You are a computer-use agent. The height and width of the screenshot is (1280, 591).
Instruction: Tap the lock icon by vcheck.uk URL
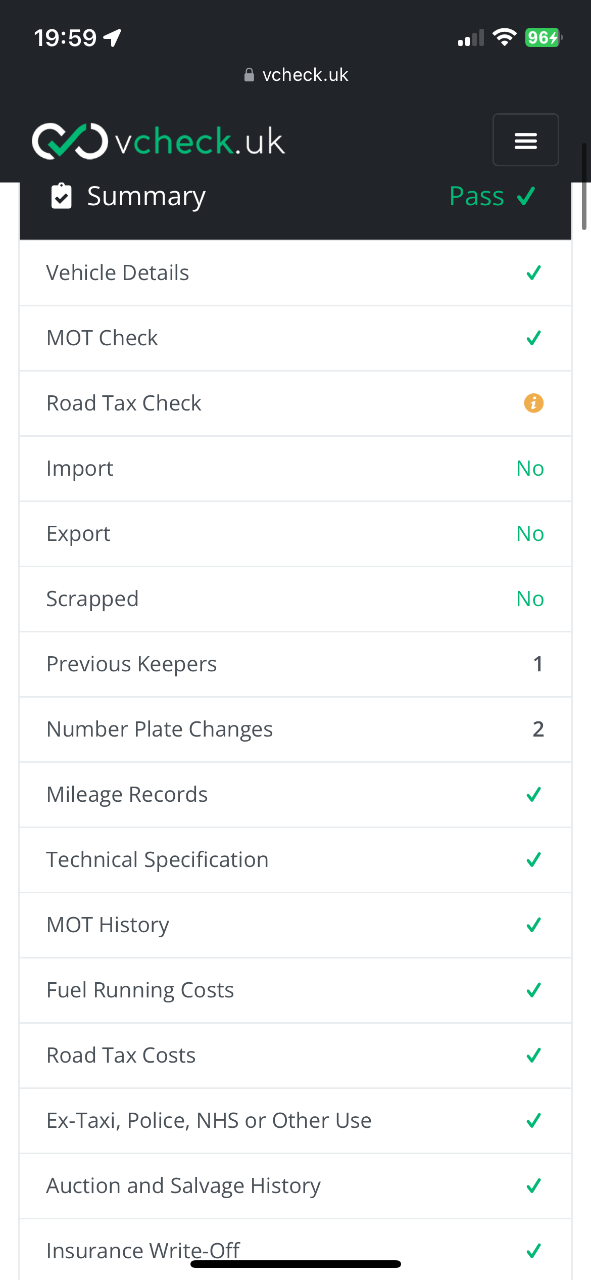(250, 75)
